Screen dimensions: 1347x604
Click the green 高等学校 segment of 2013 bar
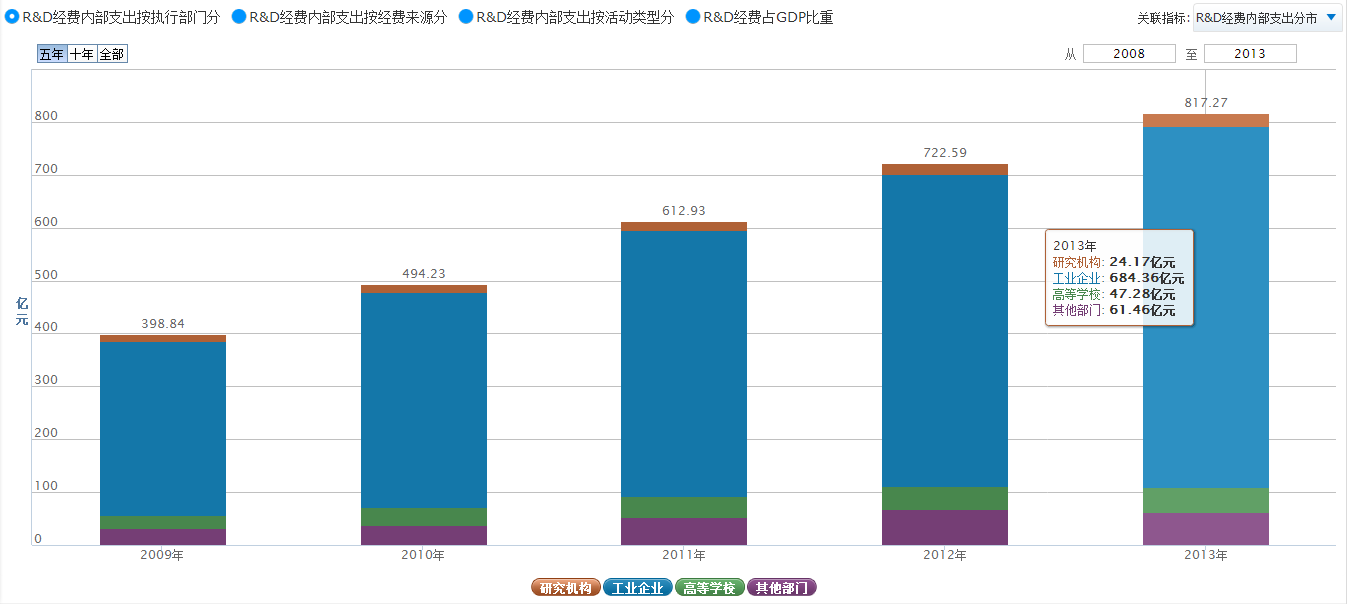click(x=1205, y=500)
